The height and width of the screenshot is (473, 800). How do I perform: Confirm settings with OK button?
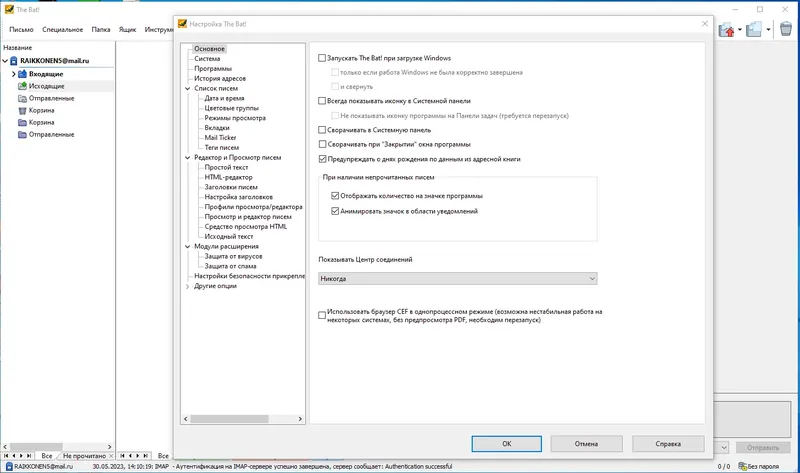pyautogui.click(x=507, y=444)
